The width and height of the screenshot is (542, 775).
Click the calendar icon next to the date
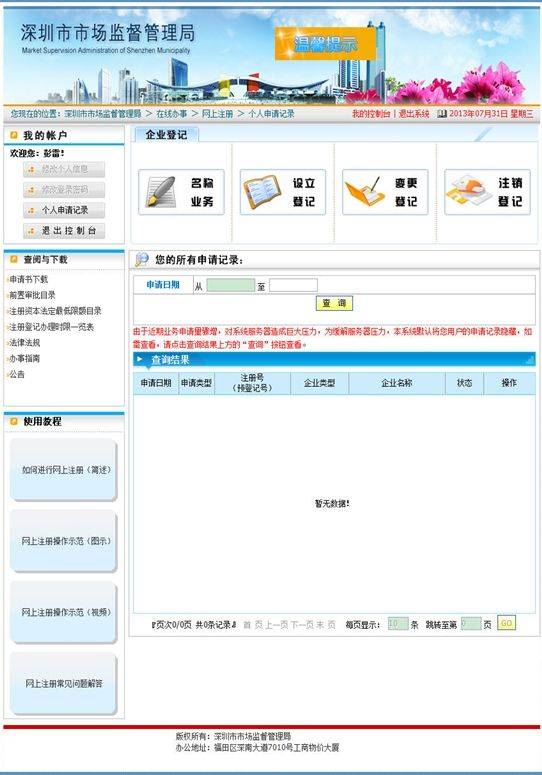coord(442,114)
